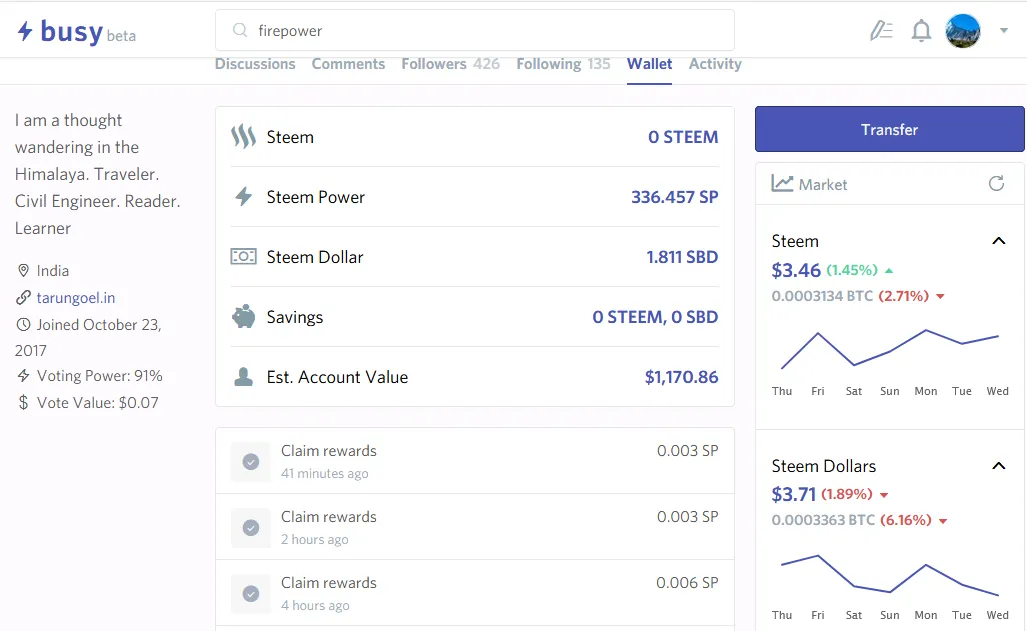Open the Followers 426 tab

coord(451,64)
